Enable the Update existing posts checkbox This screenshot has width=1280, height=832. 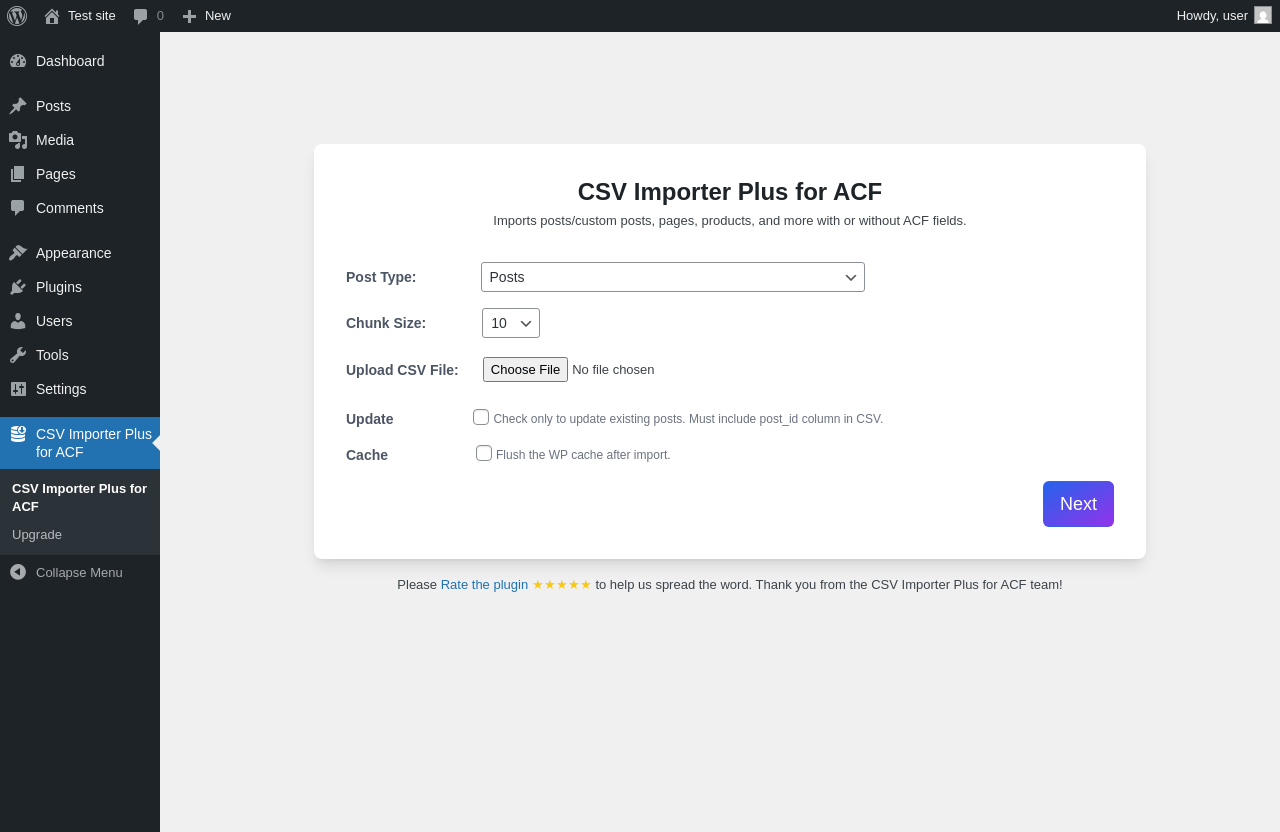[481, 417]
